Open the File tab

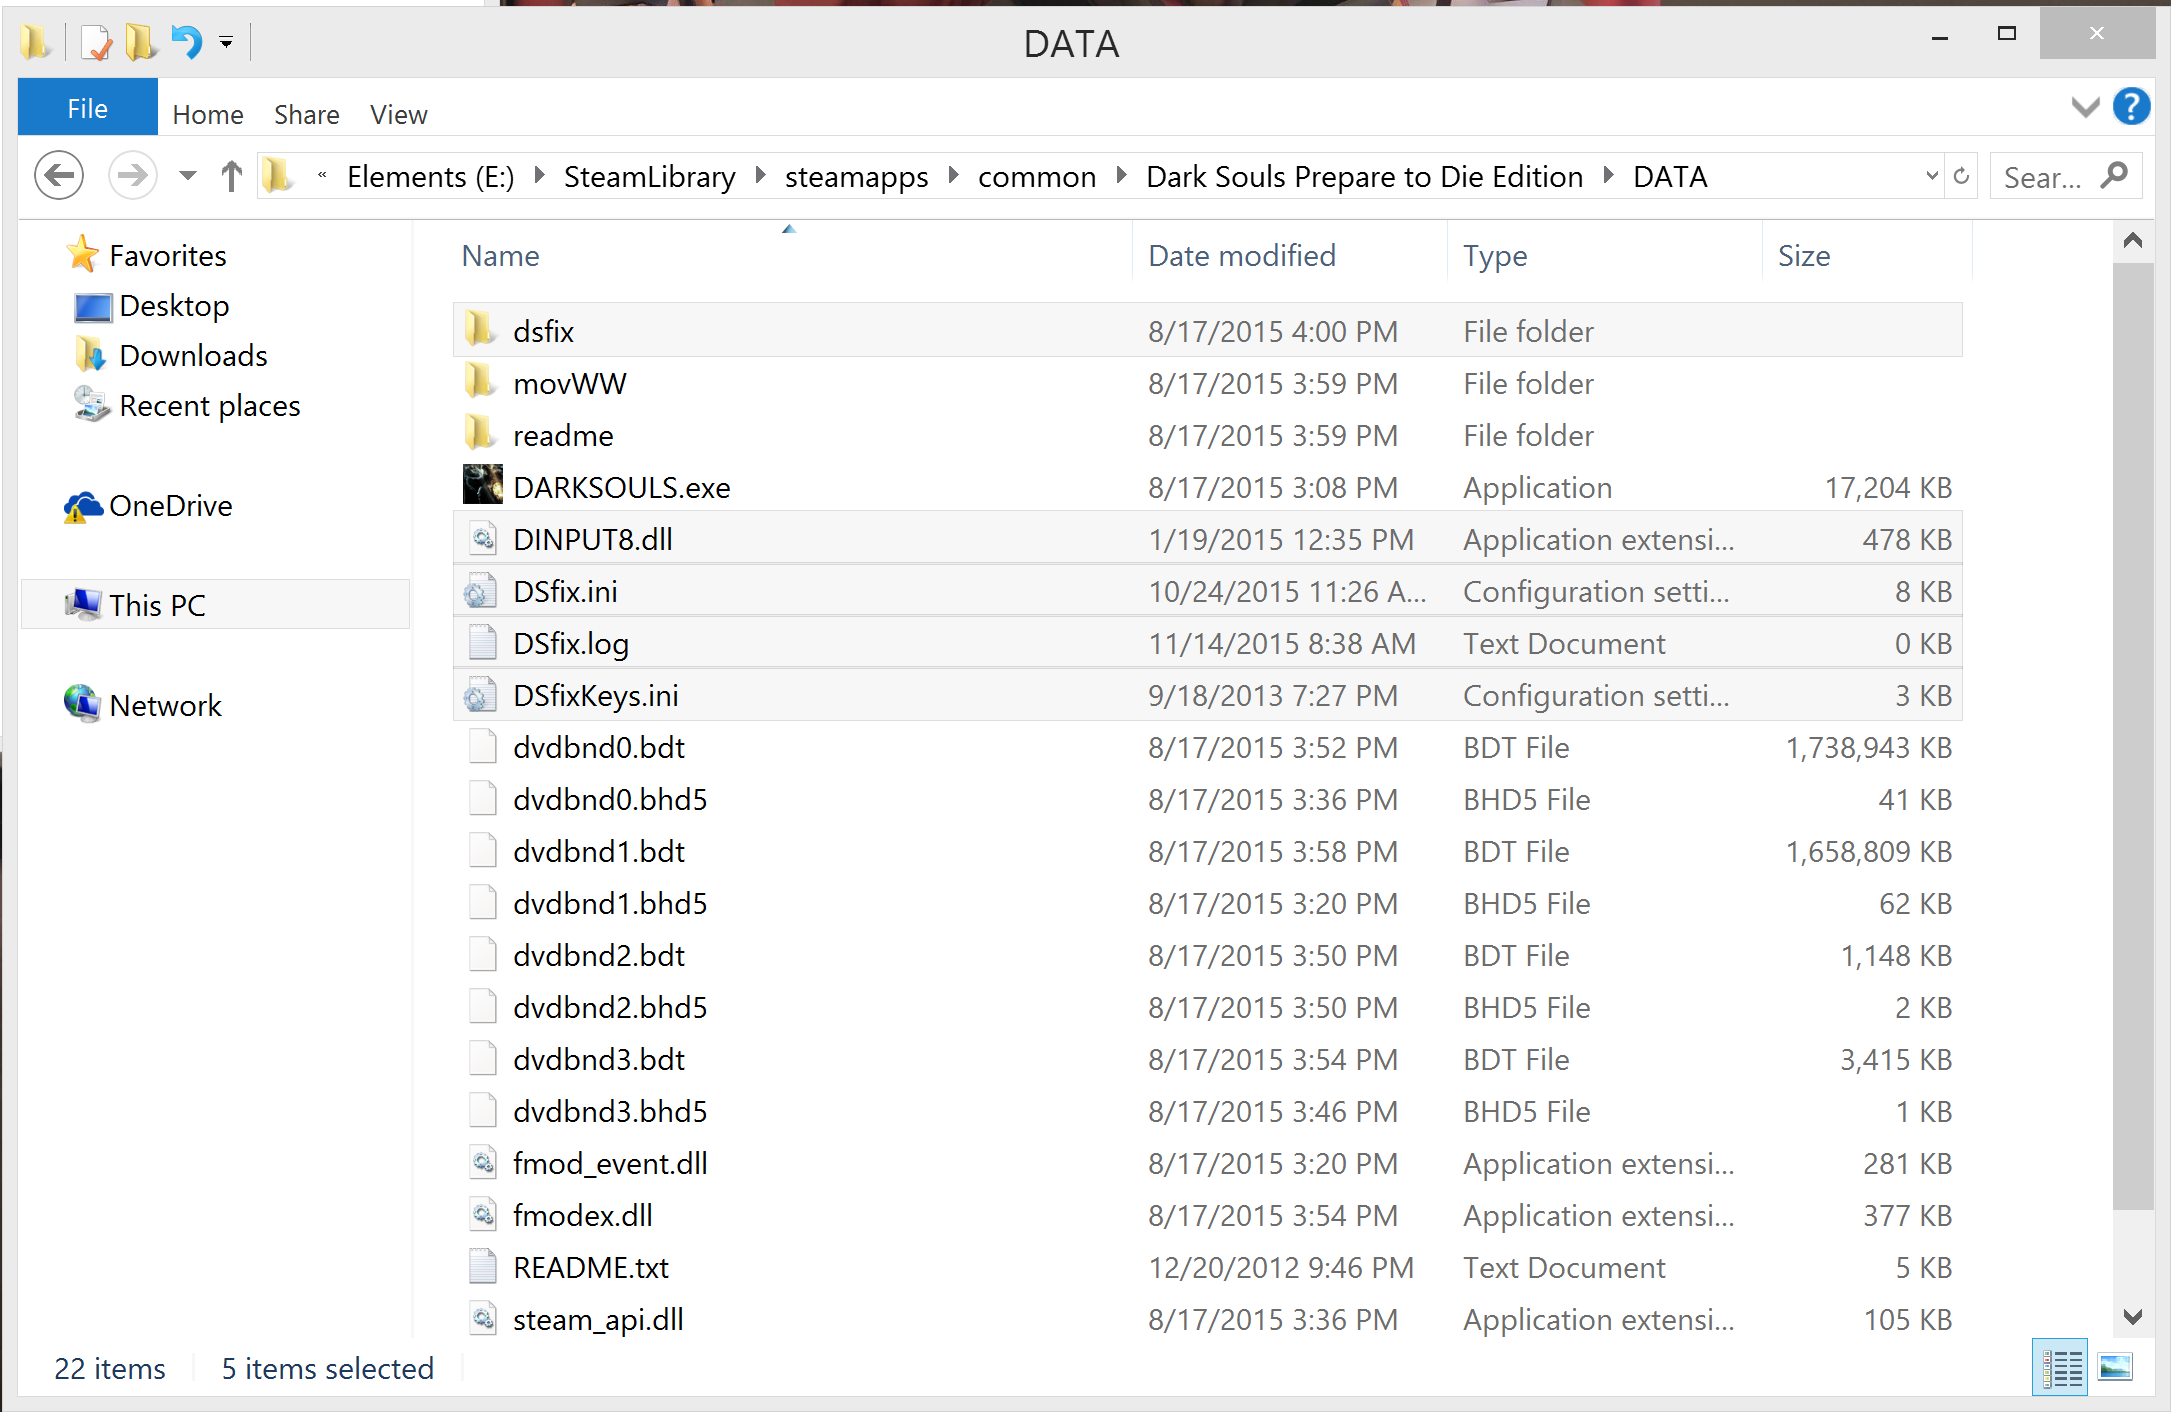(x=87, y=108)
